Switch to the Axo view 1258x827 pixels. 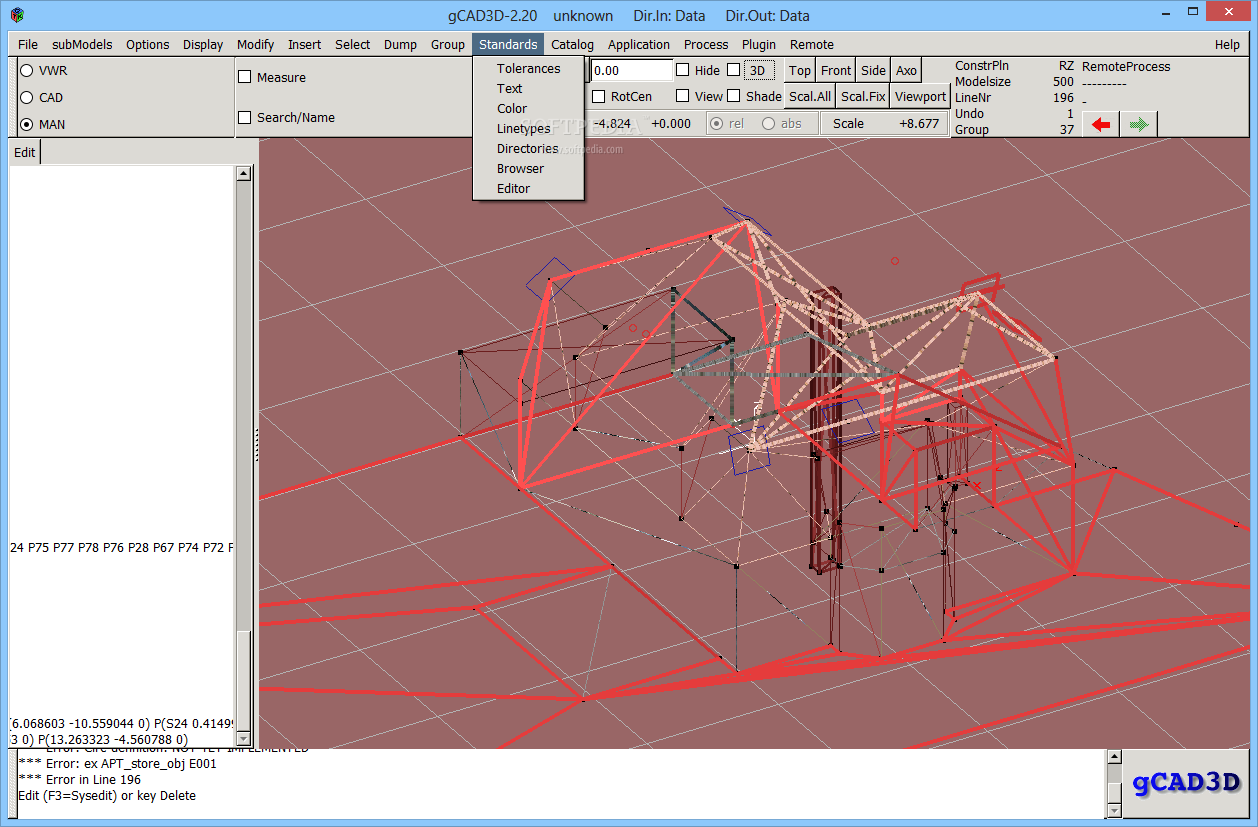click(x=906, y=70)
